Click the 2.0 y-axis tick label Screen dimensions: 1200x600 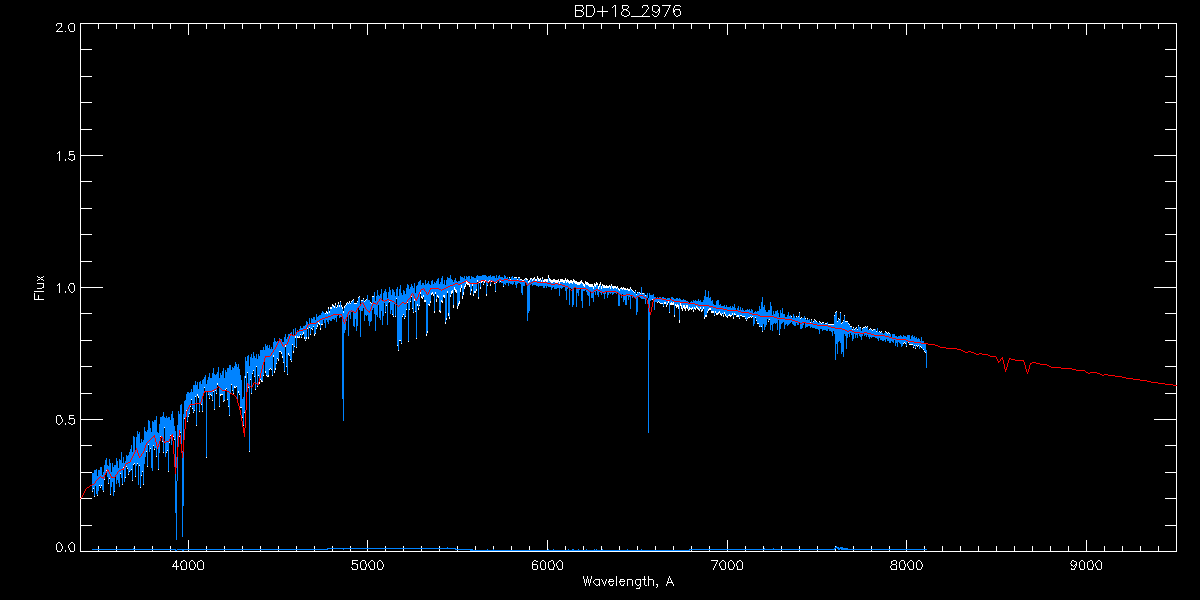(x=66, y=27)
